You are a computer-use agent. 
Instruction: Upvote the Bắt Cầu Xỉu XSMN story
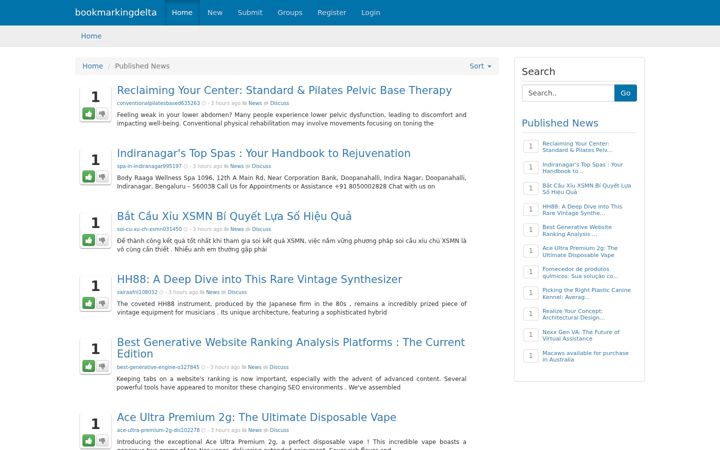point(89,240)
